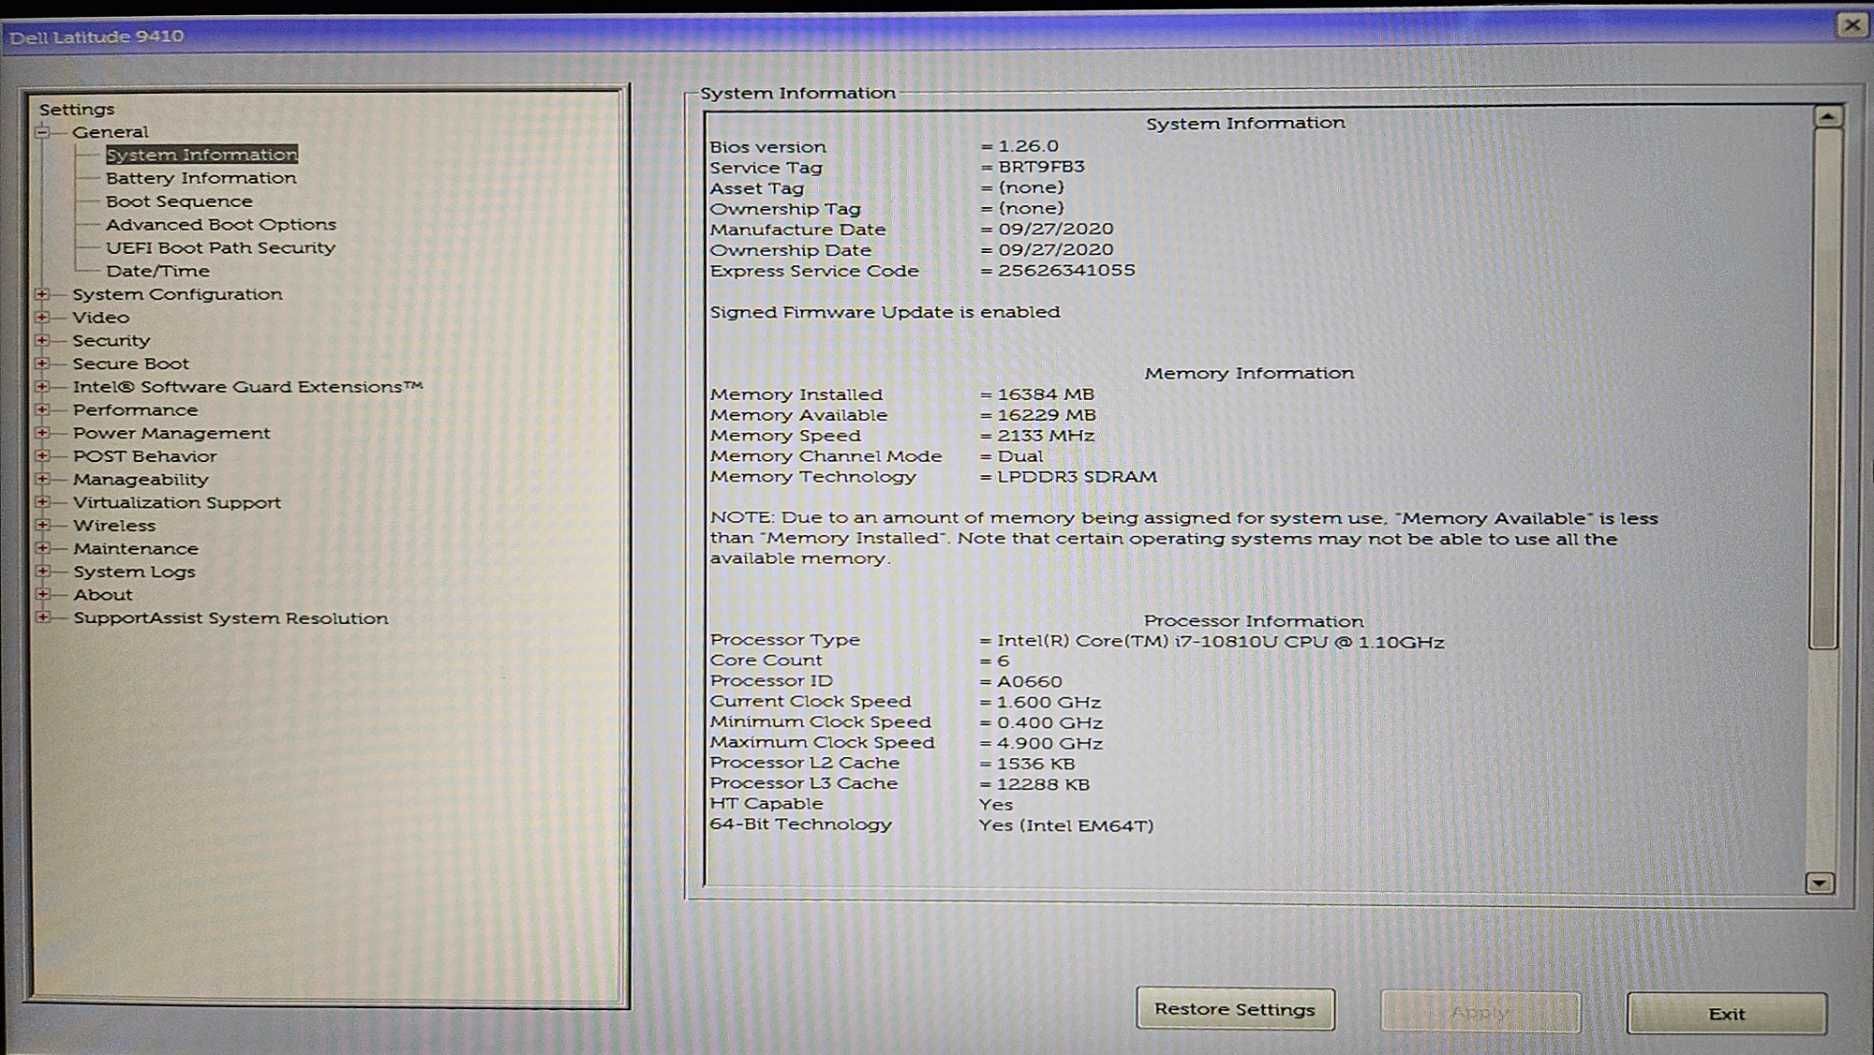
Task: Click the scroll-up arrow
Action: point(1827,117)
